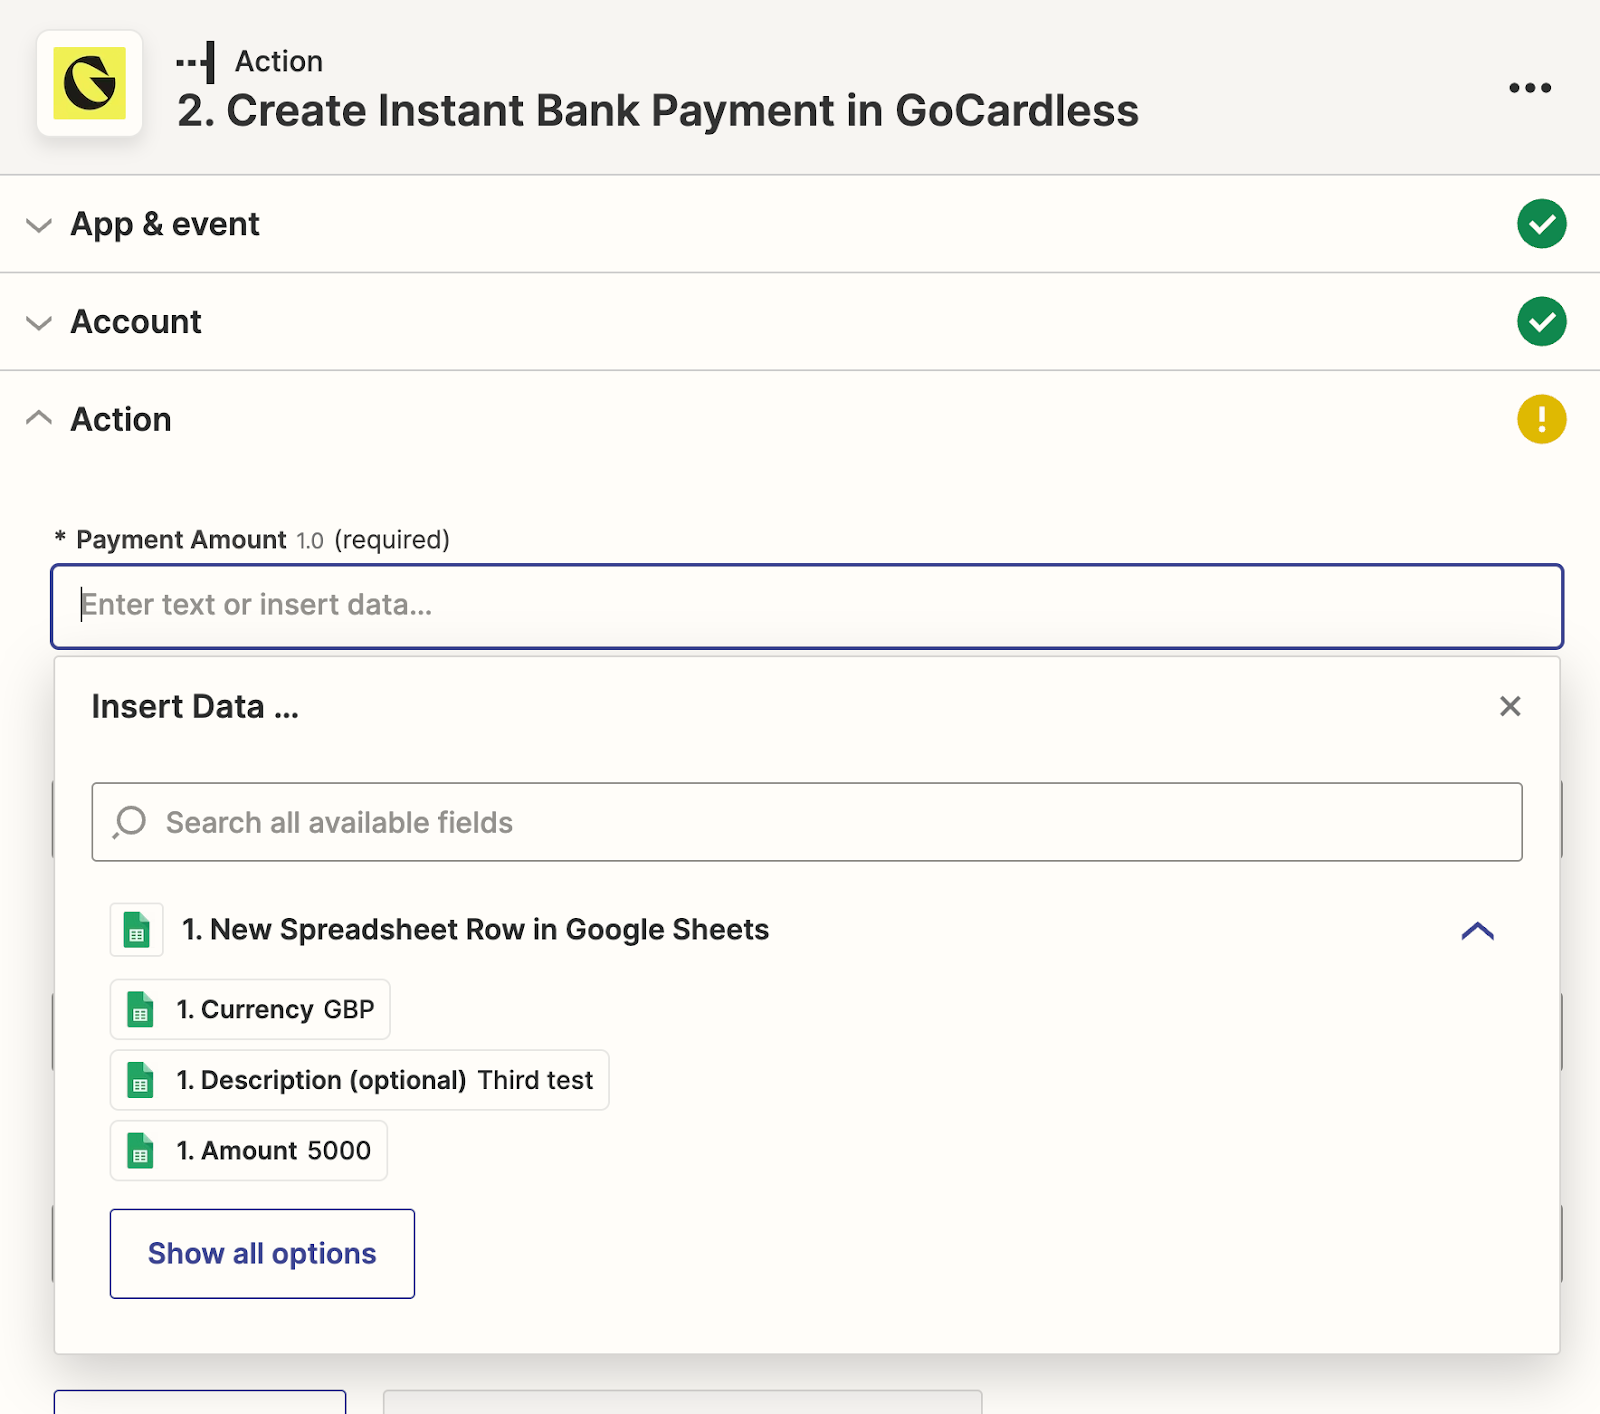Image resolution: width=1600 pixels, height=1414 pixels.
Task: Open the three-dot step options menu
Action: coord(1529,88)
